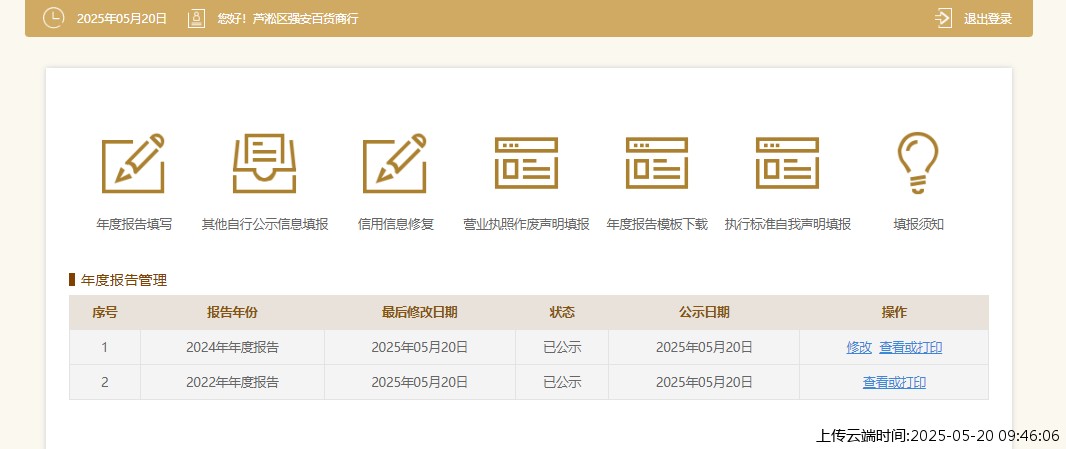This screenshot has width=1066, height=449.
Task: Click the header date 2025年05月20日
Action: (x=122, y=19)
